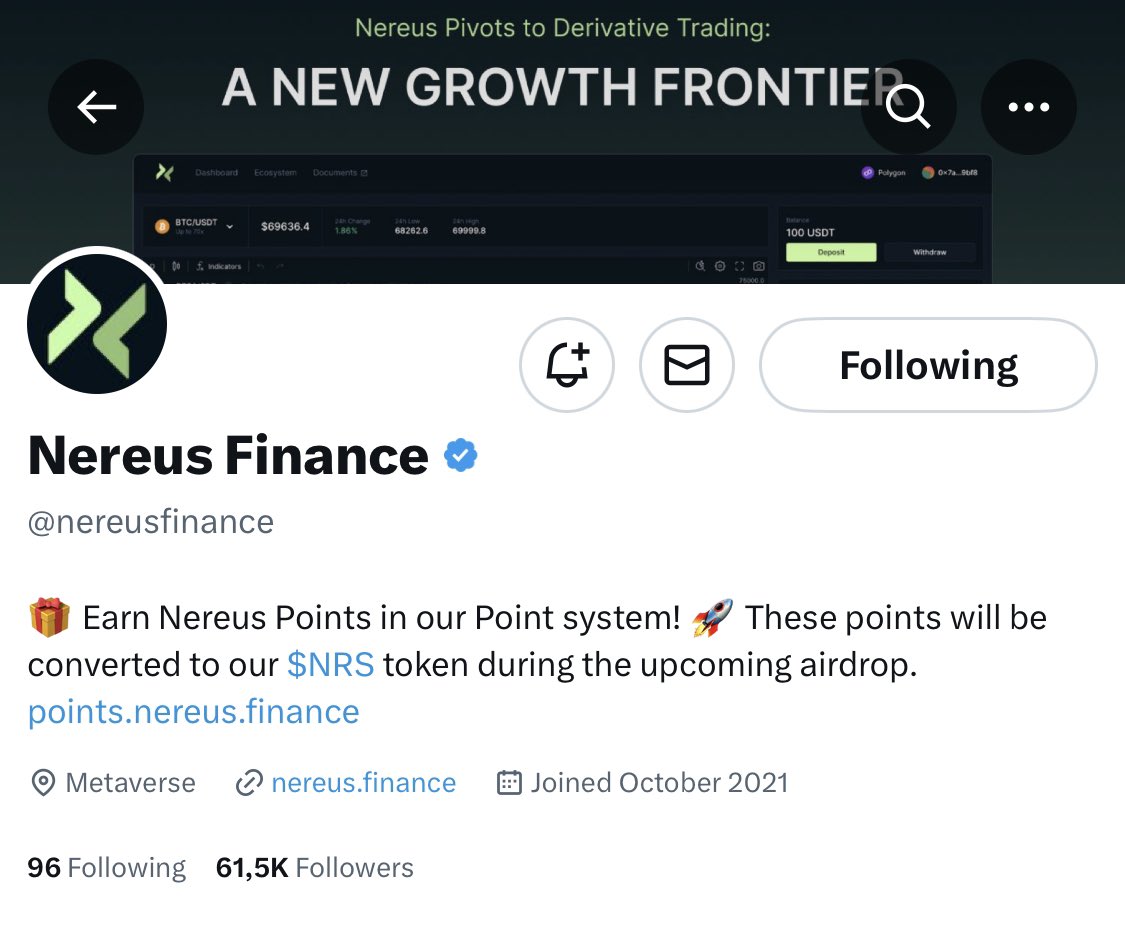Tap the link chain icon beside nereus.finance
The width and height of the screenshot is (1125, 933).
249,782
